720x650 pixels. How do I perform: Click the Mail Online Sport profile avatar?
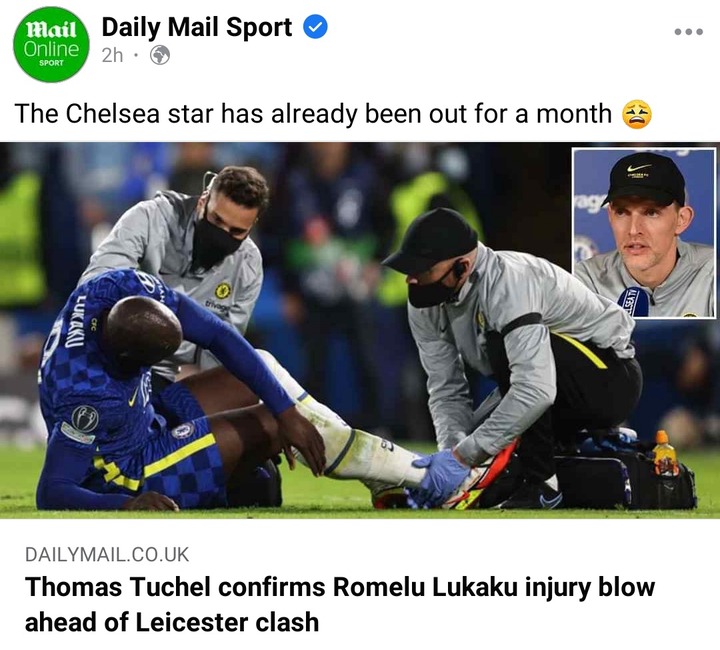51,45
